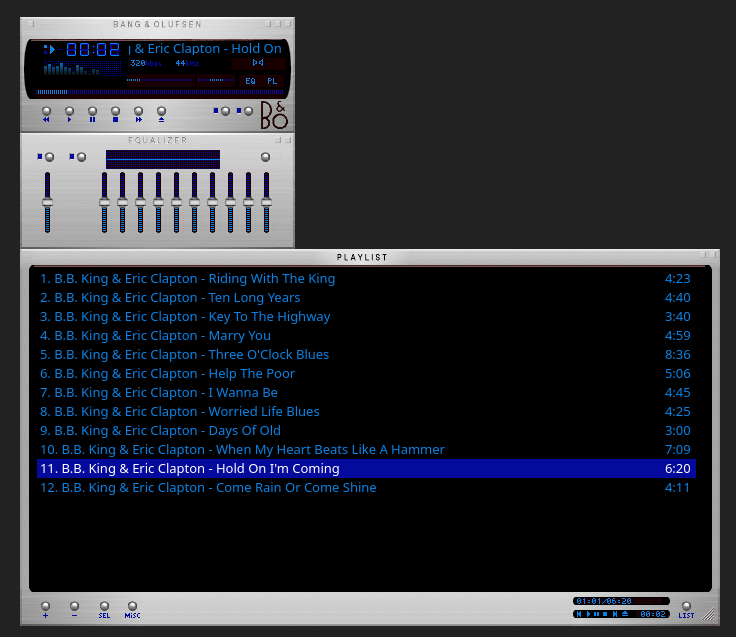
Task: Click the playlist mini Eject button
Action: tap(625, 614)
